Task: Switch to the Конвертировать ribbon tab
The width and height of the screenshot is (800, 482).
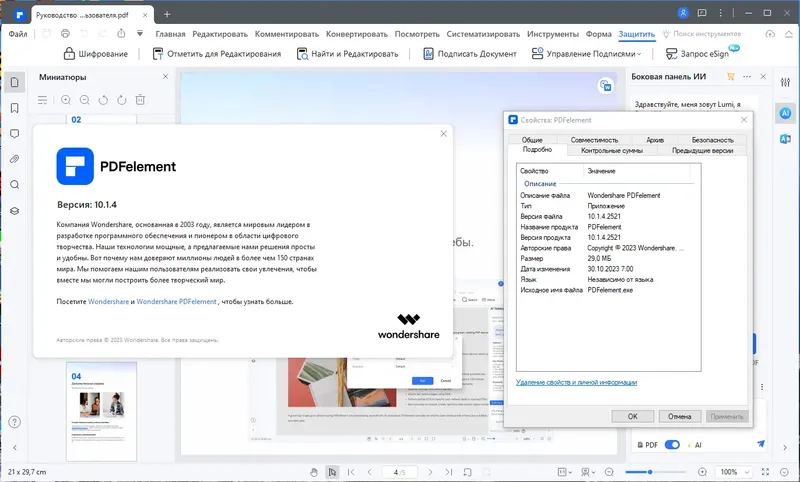Action: (x=357, y=34)
